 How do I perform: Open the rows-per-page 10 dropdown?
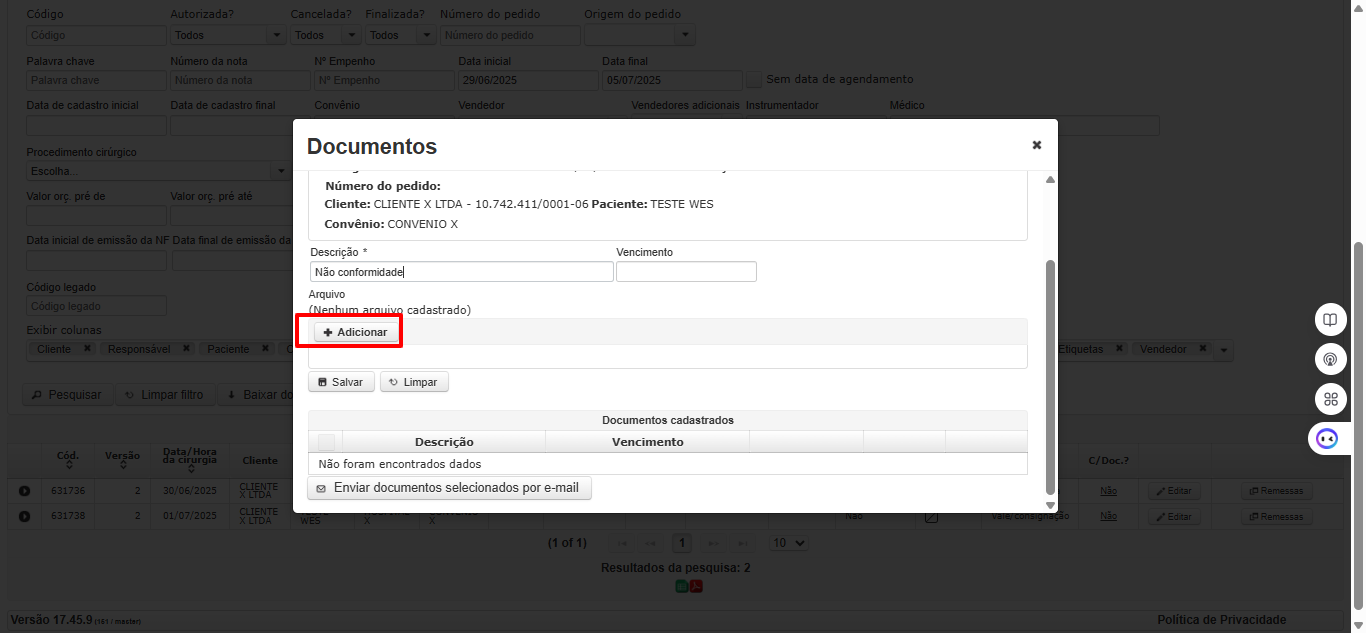click(x=788, y=543)
